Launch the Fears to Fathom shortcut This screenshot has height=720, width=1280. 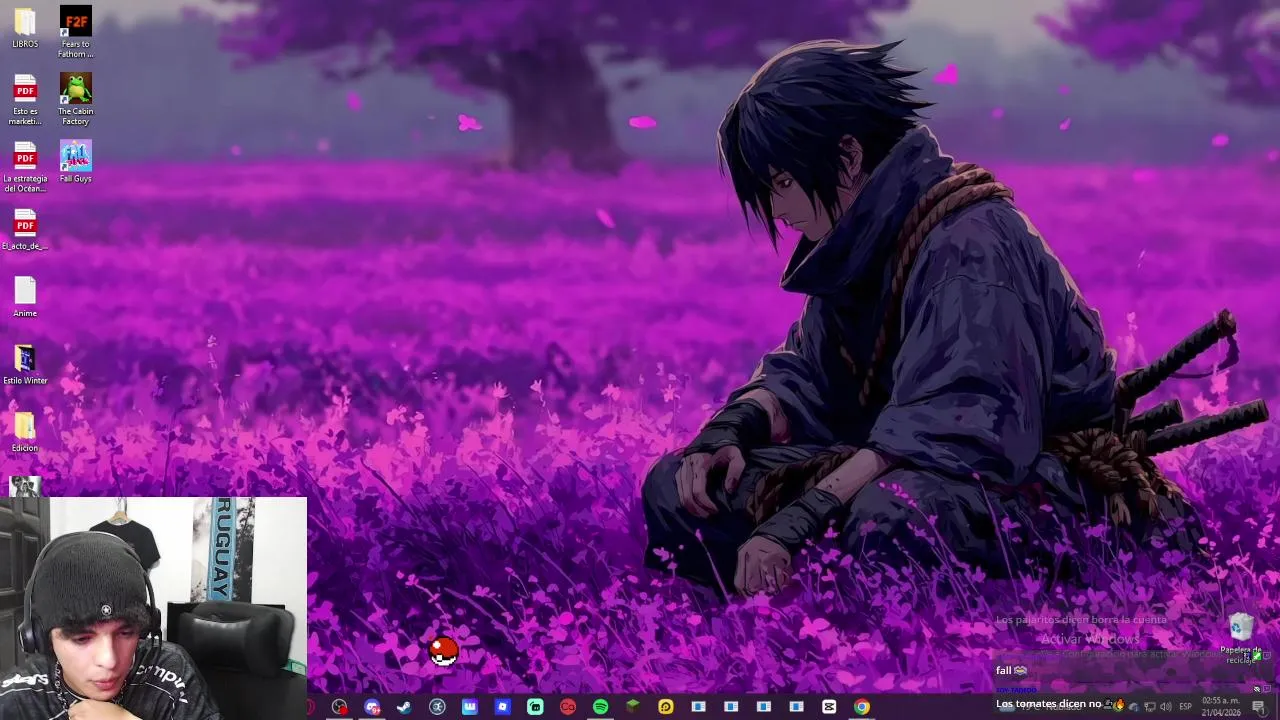[75, 32]
